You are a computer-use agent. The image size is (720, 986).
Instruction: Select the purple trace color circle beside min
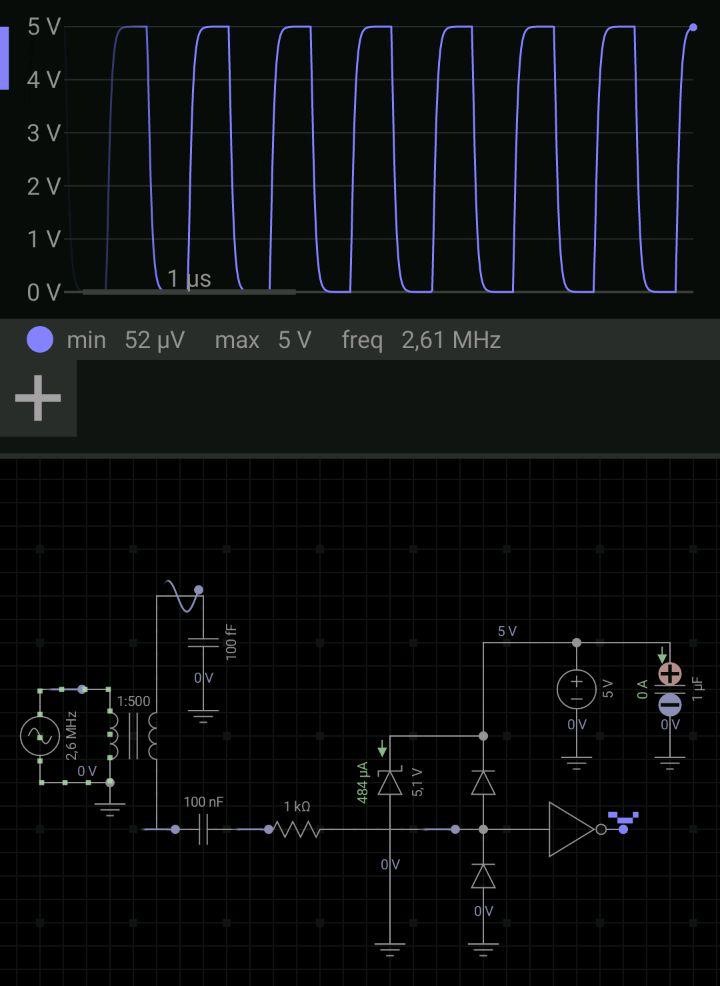click(40, 340)
